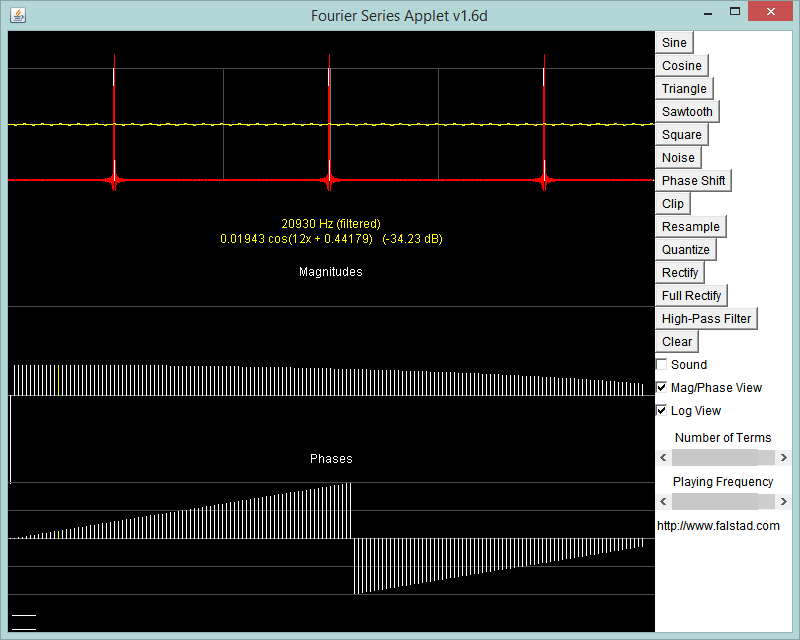Click the Java icon in title bar
800x640 pixels.
coord(18,15)
